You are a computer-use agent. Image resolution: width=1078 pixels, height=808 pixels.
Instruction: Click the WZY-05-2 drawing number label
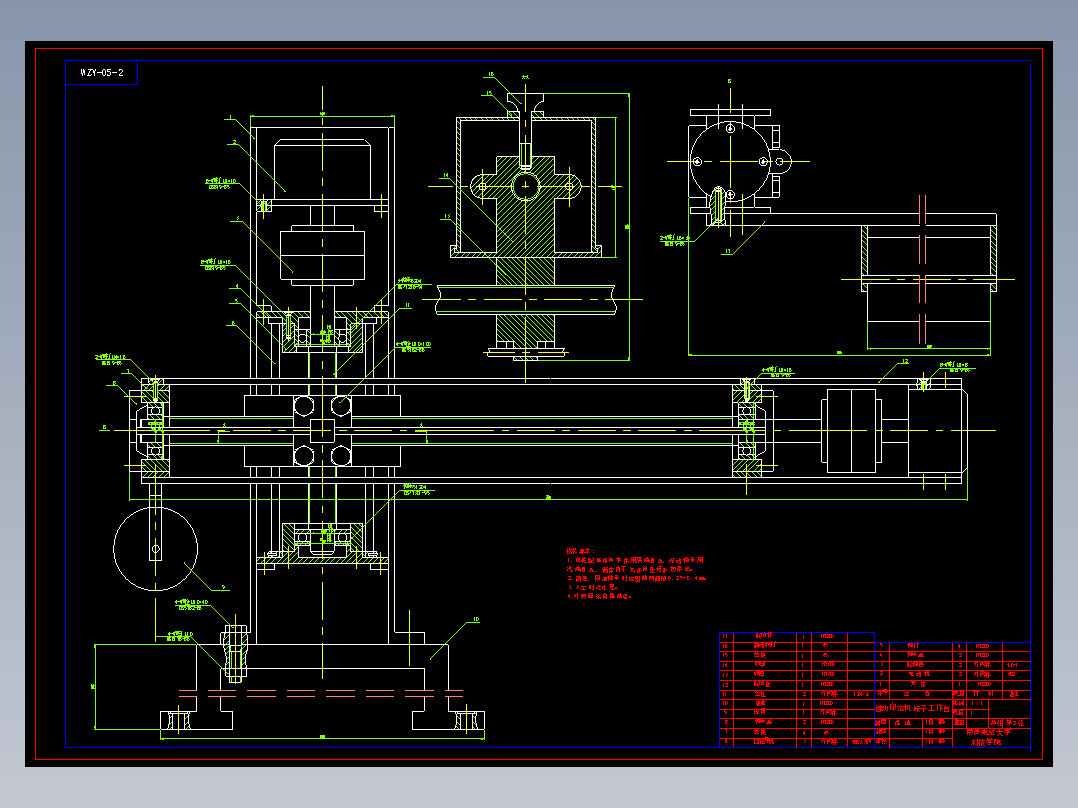pos(102,72)
